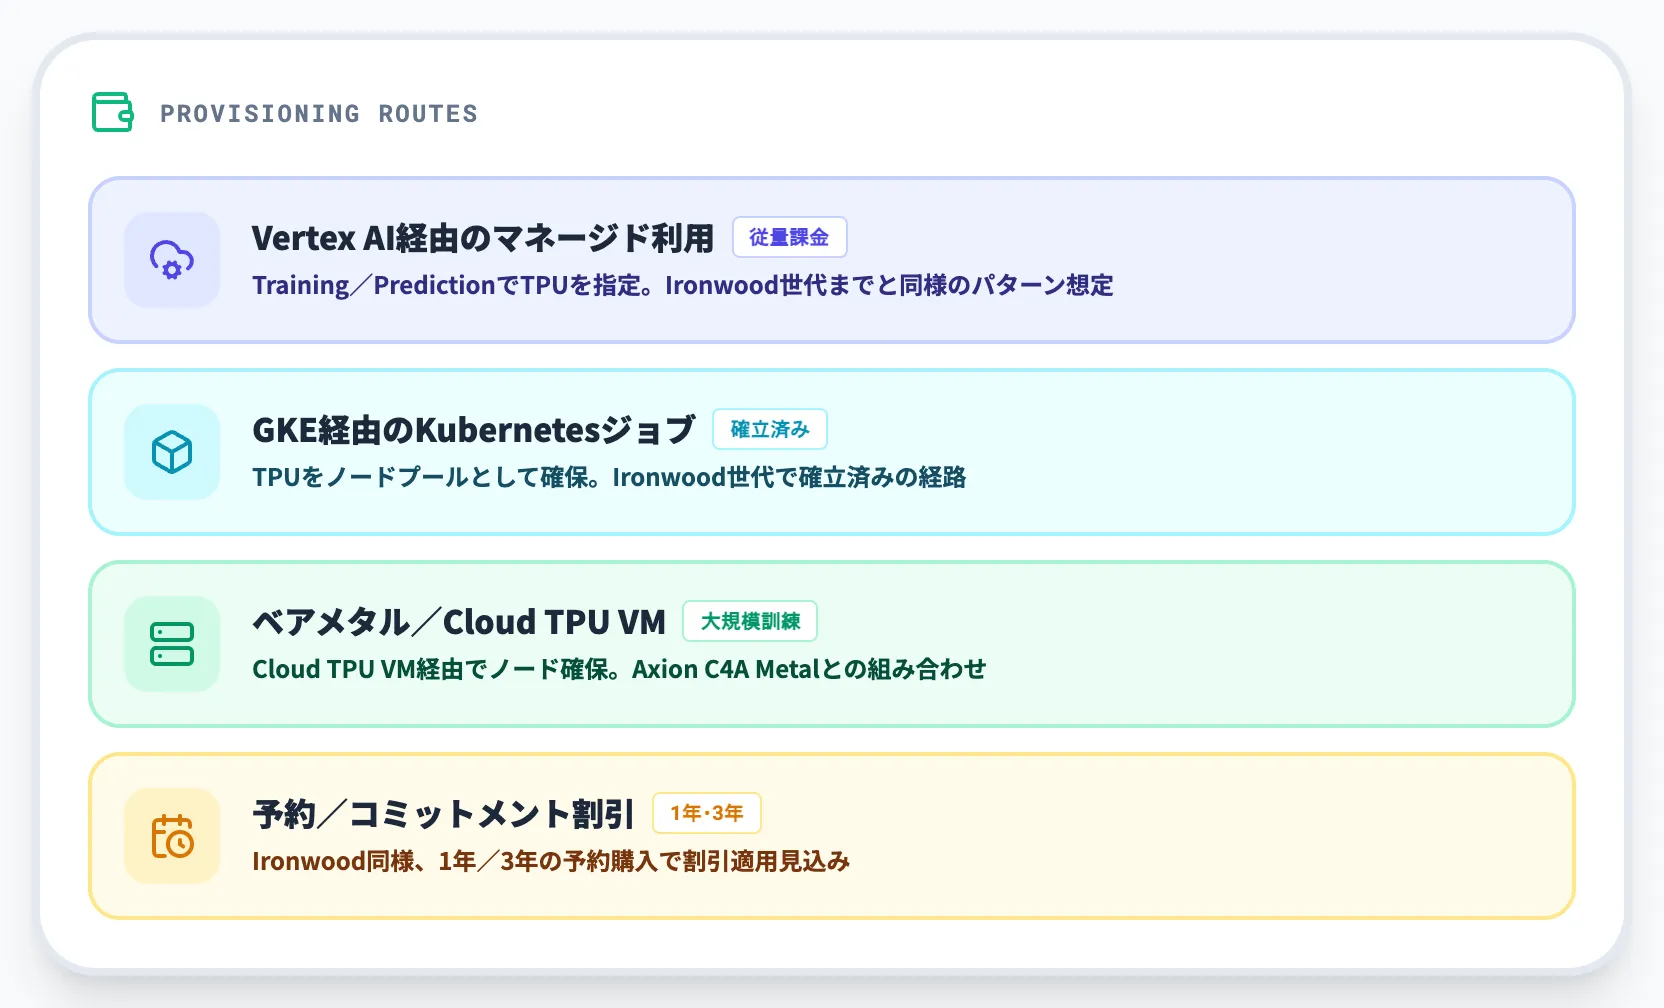Click the GKE経由のKubernetesジョブ heading
This screenshot has height=1008, width=1664.
point(472,428)
